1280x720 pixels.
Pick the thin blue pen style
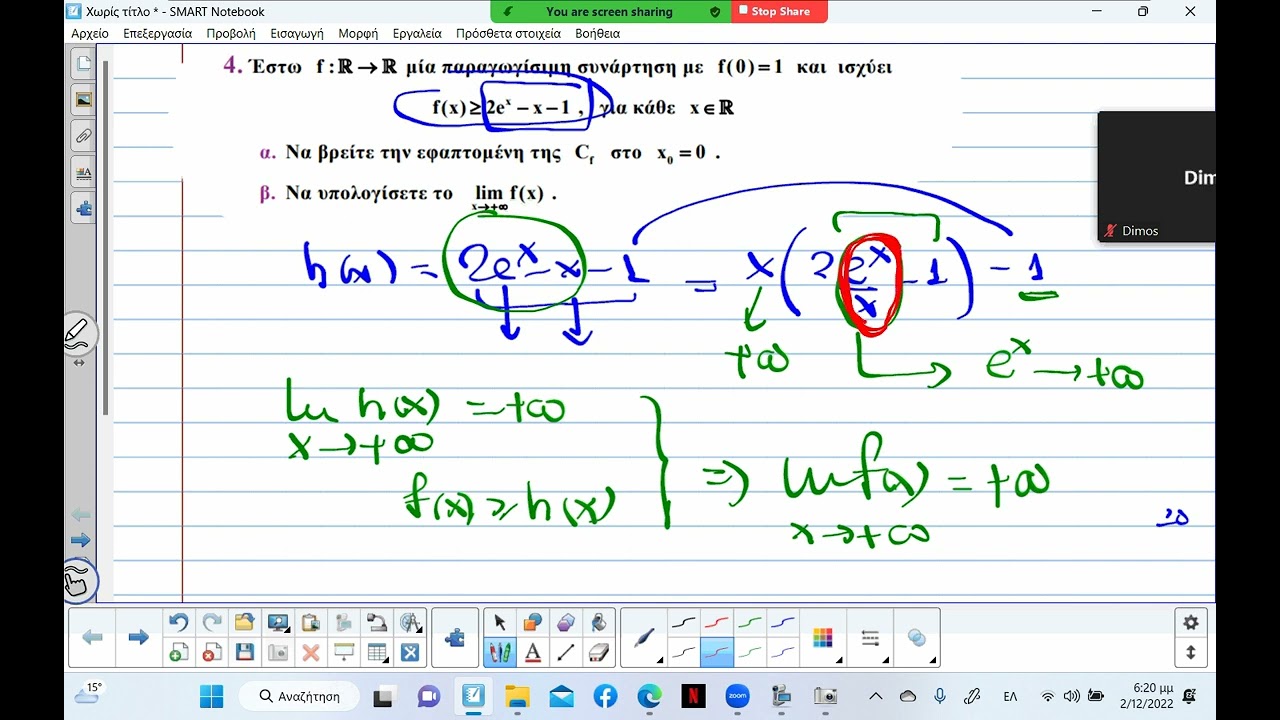pos(783,652)
